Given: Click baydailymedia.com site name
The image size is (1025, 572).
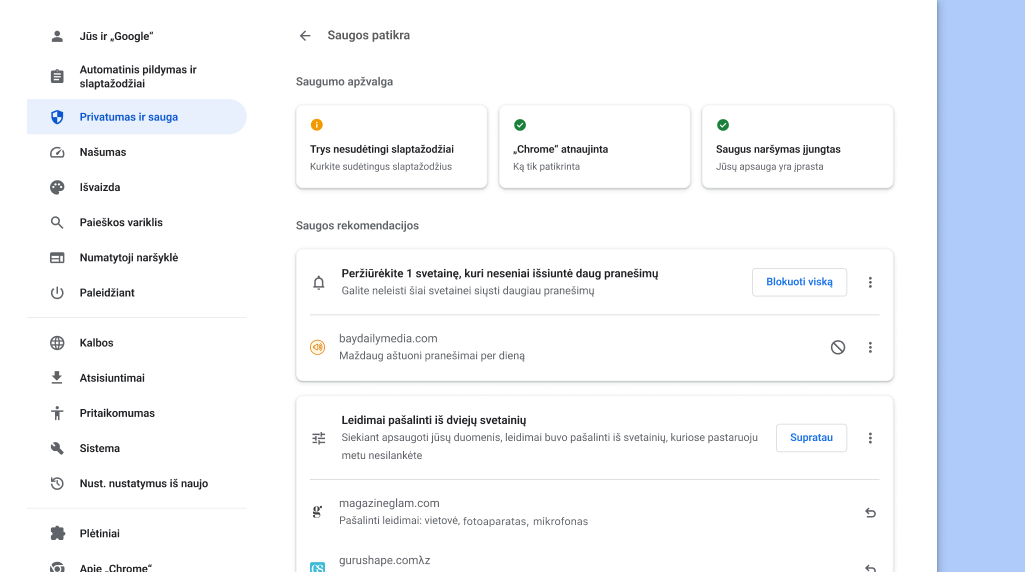Looking at the screenshot, I should click(388, 339).
